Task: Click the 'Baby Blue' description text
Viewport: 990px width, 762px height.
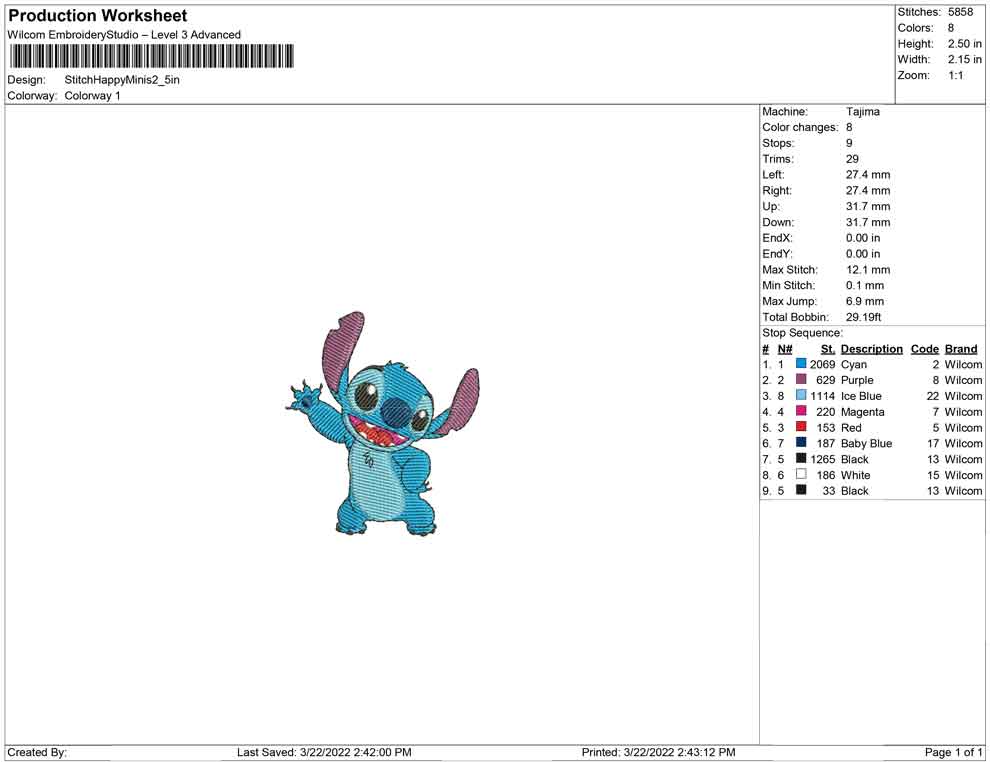Action: click(x=866, y=443)
